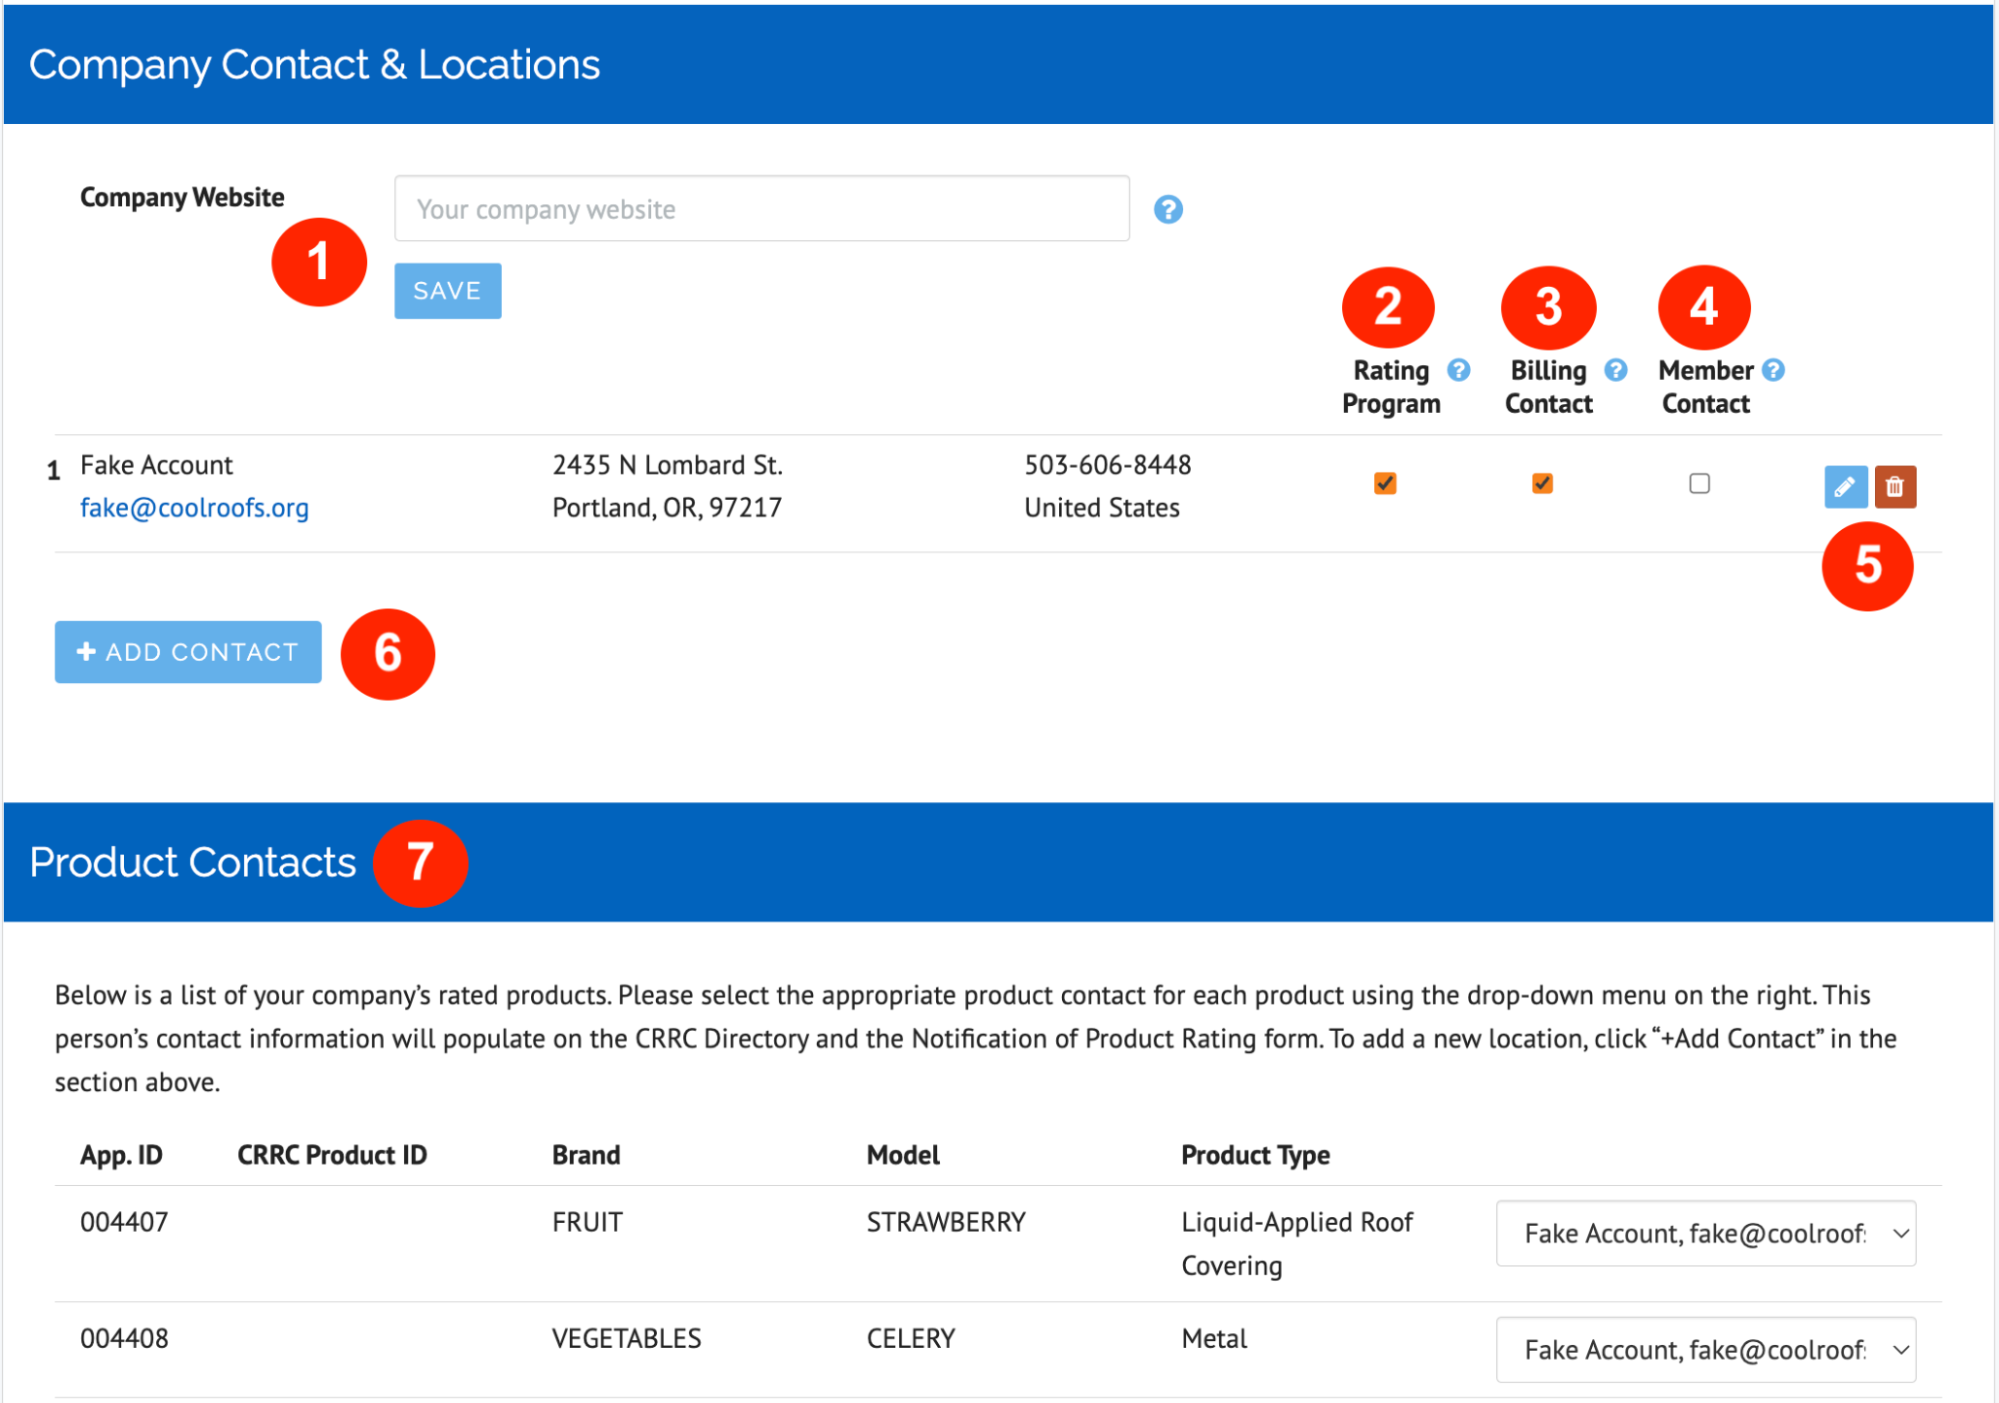The height and width of the screenshot is (1403, 1999).
Task: Click the Product Contacts section header
Action: (193, 861)
